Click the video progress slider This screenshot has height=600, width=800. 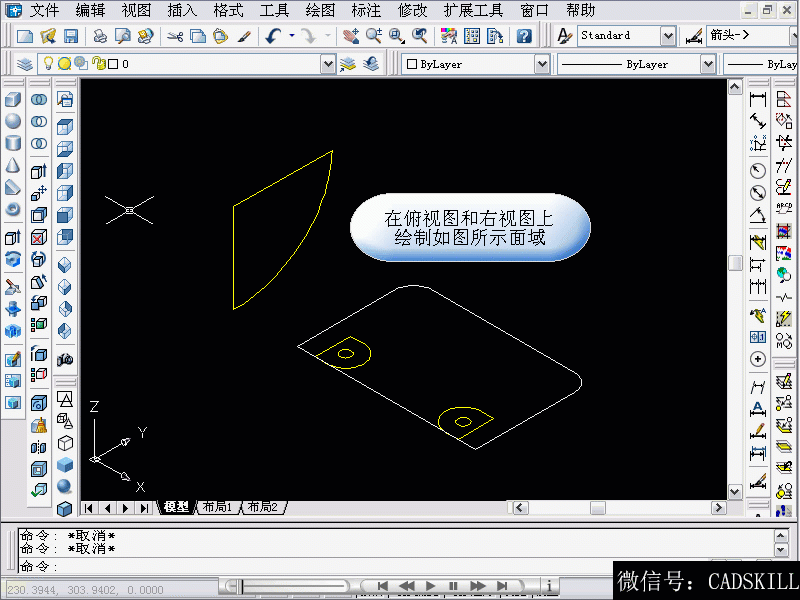(290, 586)
